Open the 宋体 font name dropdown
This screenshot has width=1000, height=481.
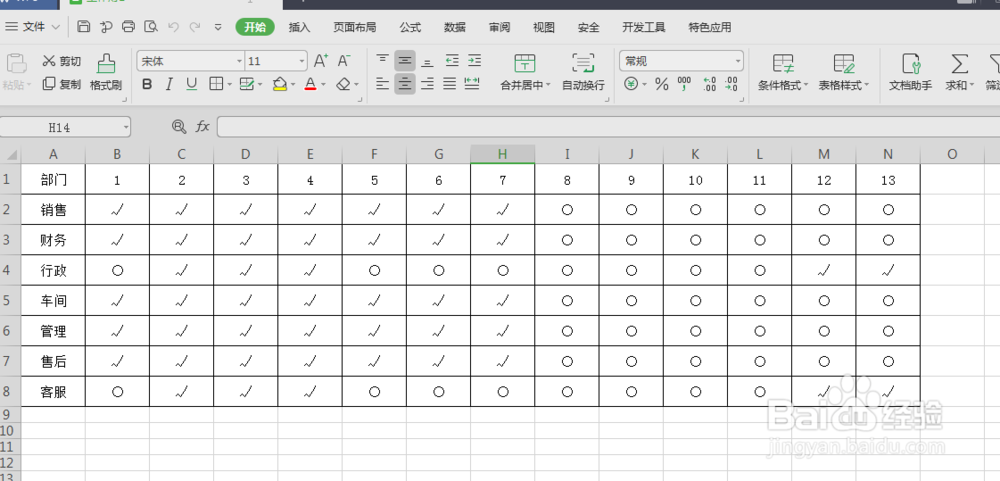point(240,61)
